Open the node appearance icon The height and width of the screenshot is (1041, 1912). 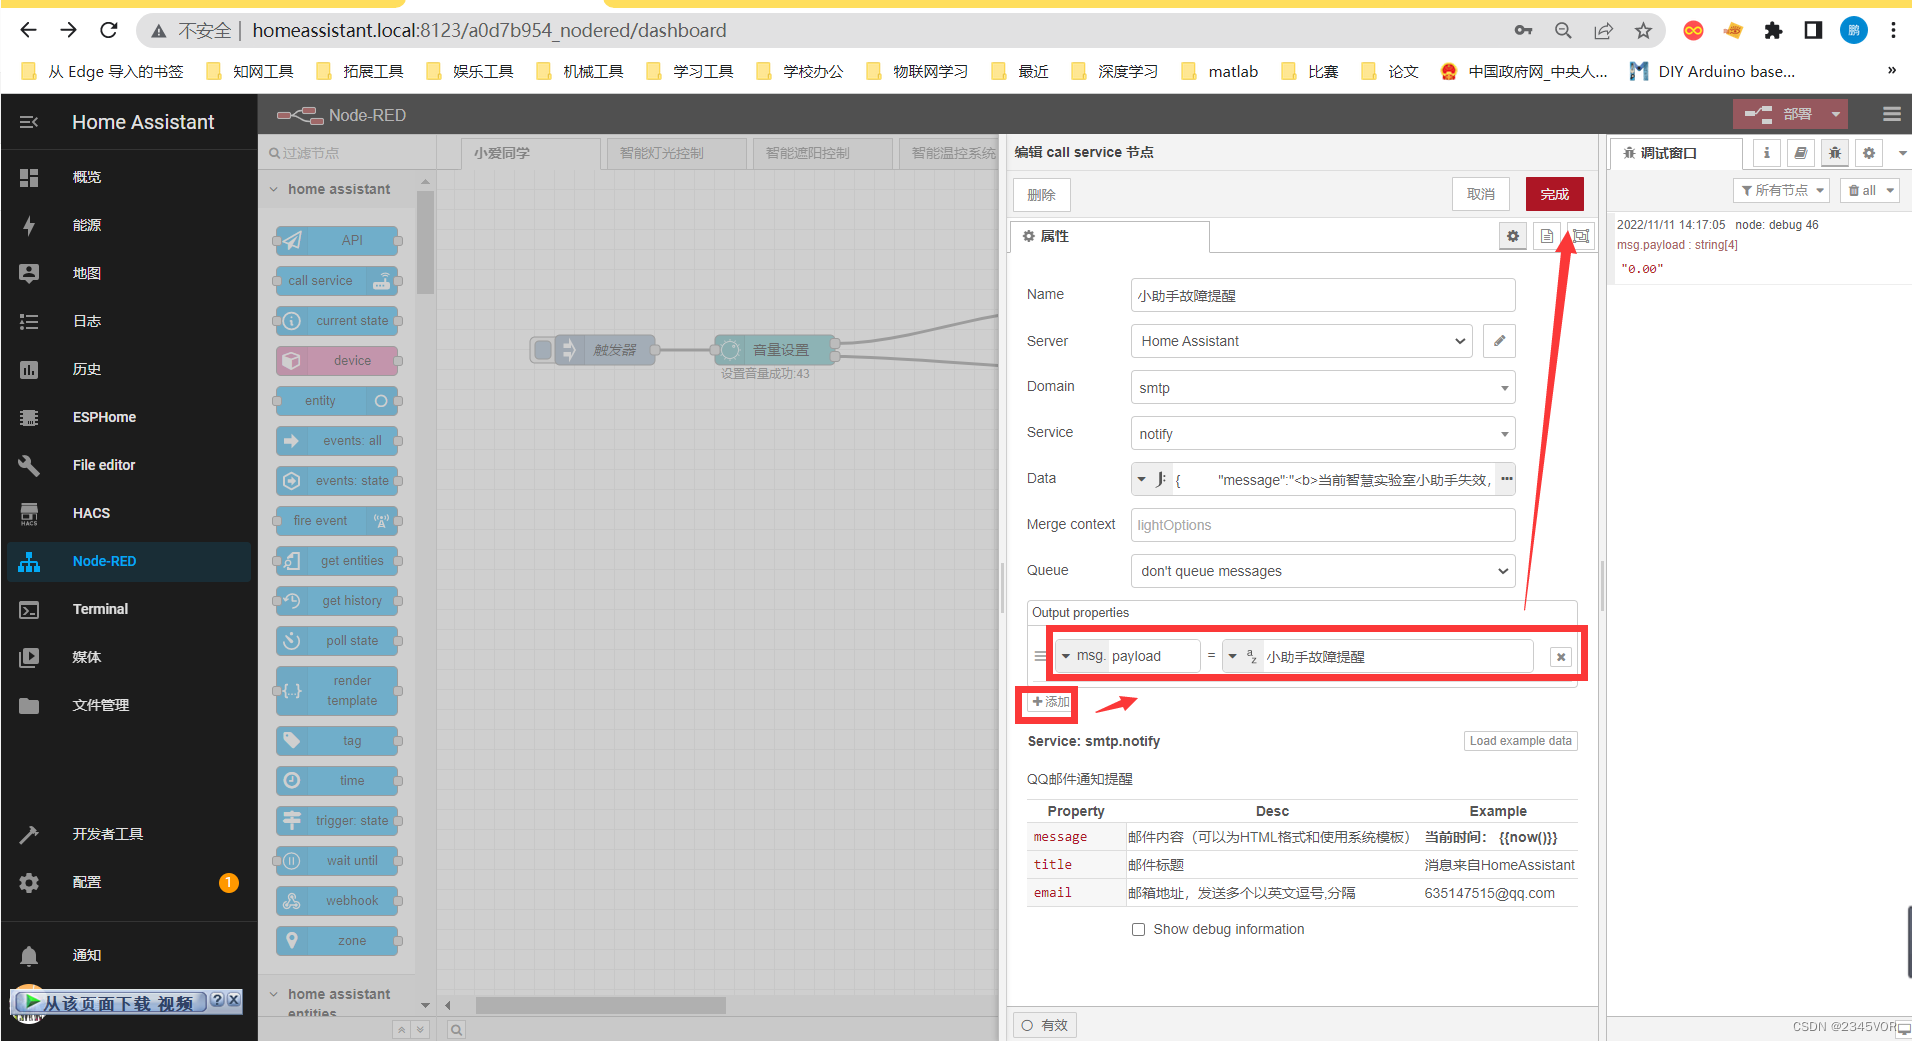point(1581,236)
